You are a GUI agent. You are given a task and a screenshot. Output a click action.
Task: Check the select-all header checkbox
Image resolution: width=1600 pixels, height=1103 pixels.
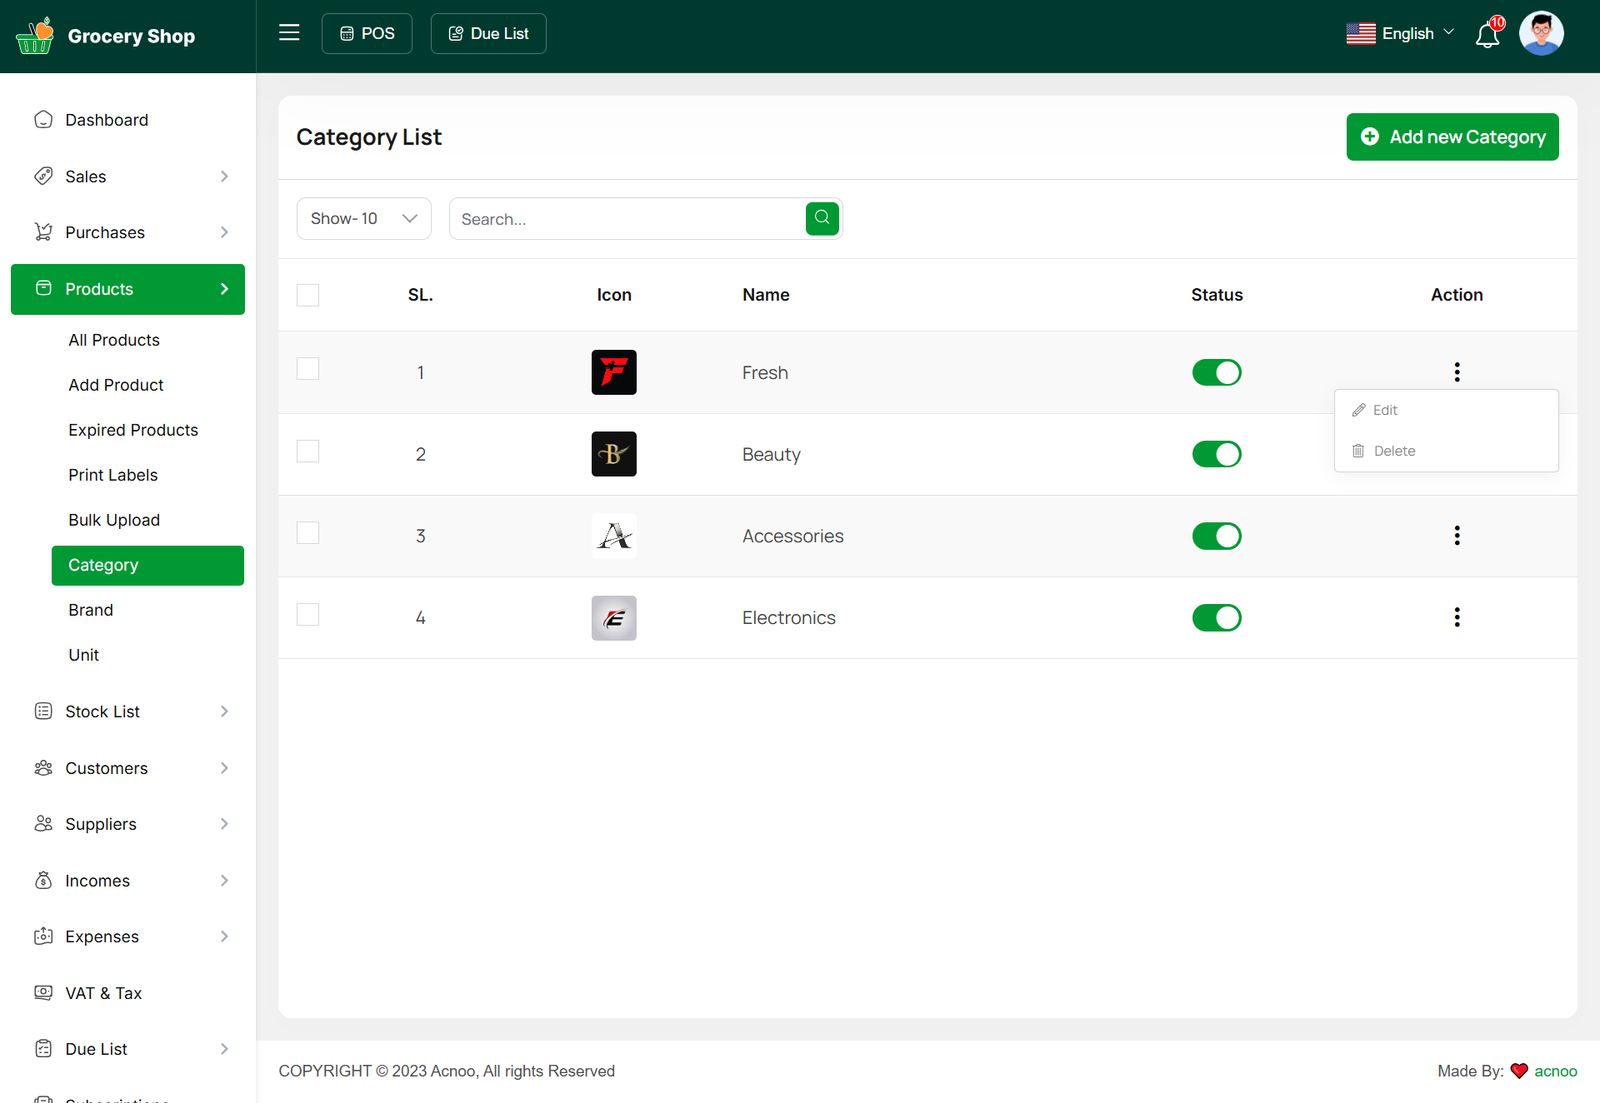point(308,295)
